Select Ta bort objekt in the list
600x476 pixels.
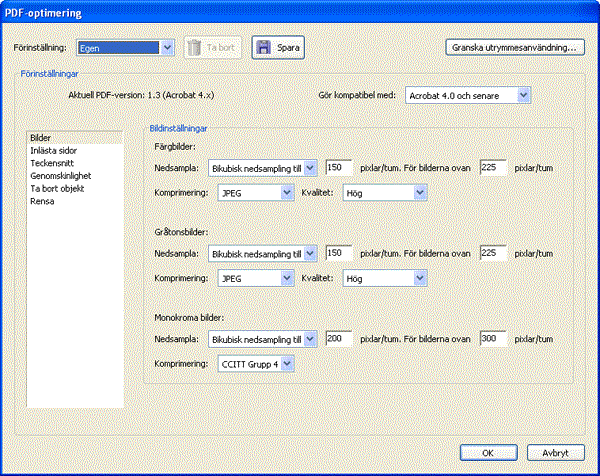click(x=75, y=188)
